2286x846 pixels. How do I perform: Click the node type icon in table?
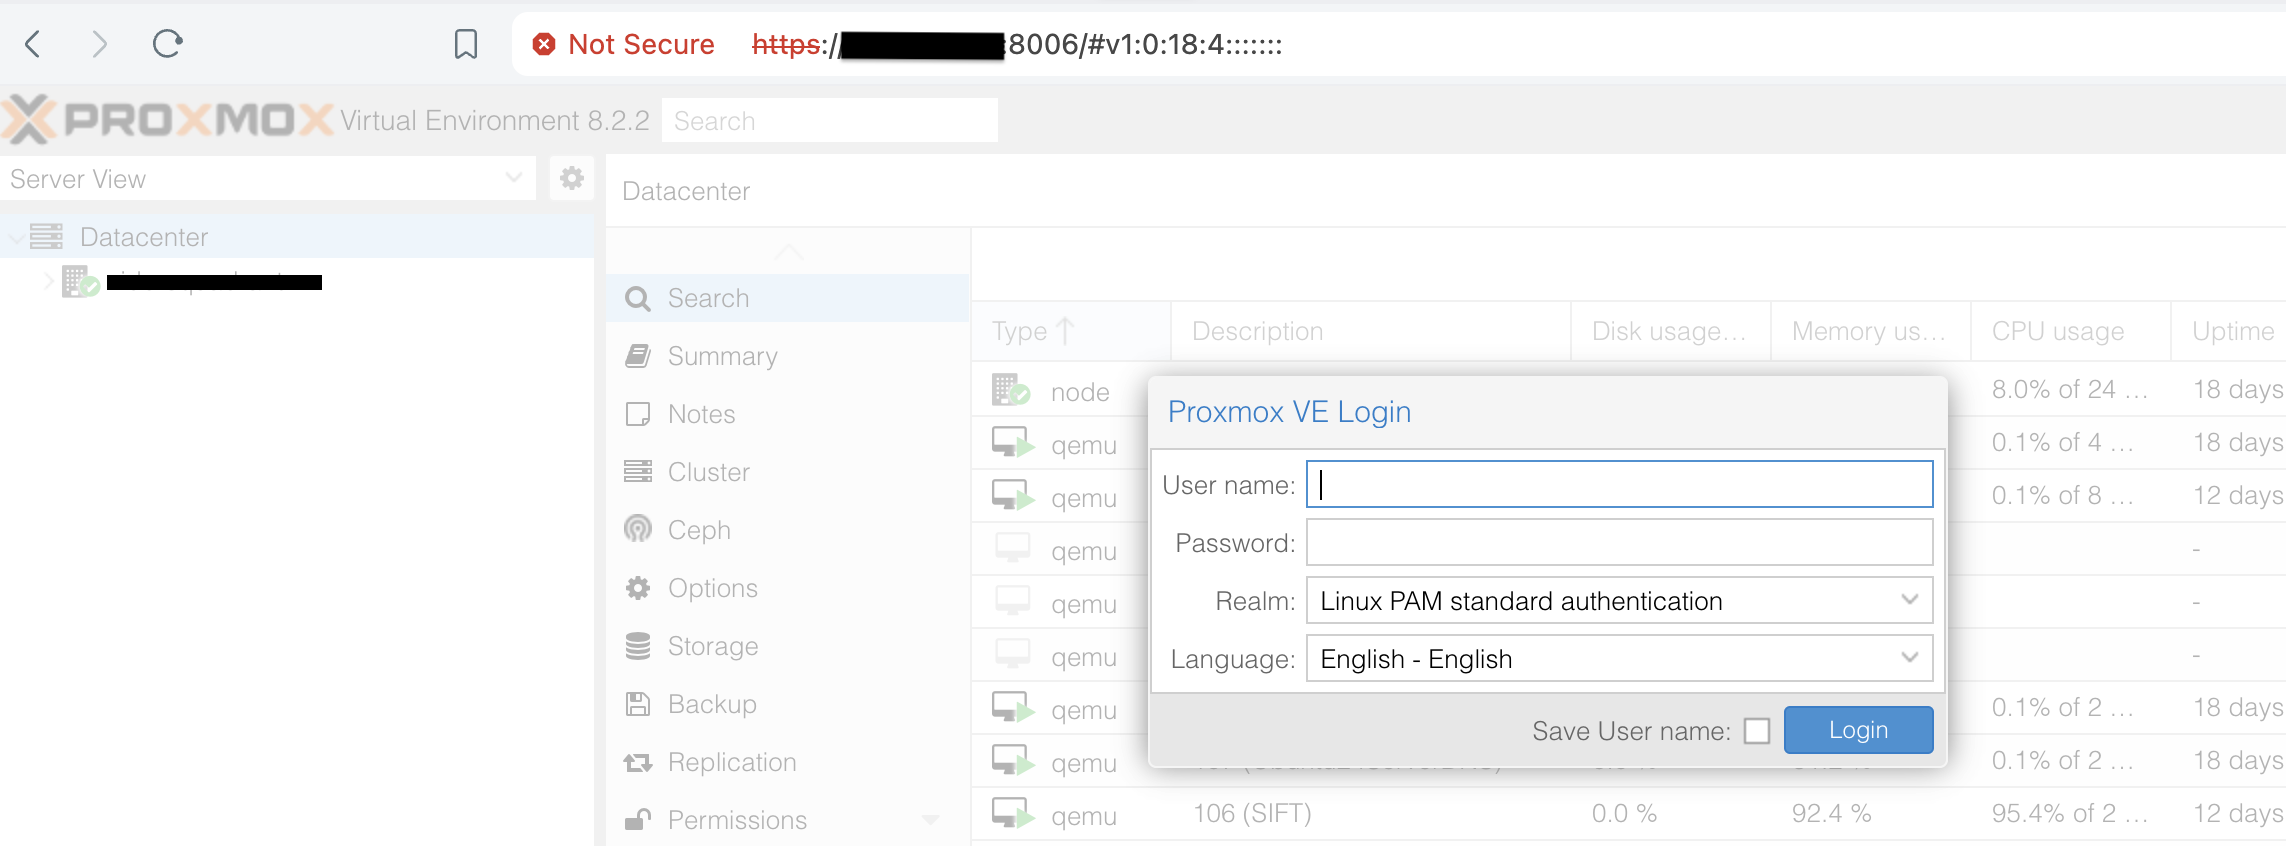coord(1011,390)
